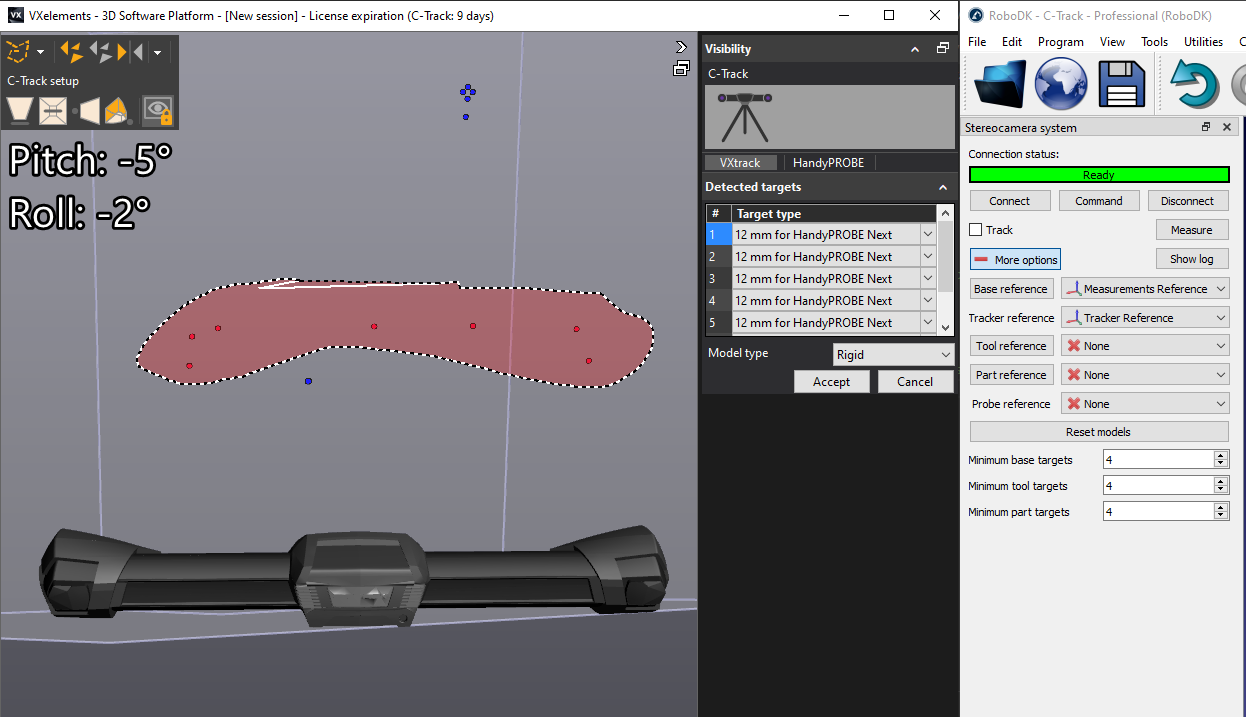Click RoboDK's globe connection icon
Screen dimensions: 1246x717
point(1060,84)
